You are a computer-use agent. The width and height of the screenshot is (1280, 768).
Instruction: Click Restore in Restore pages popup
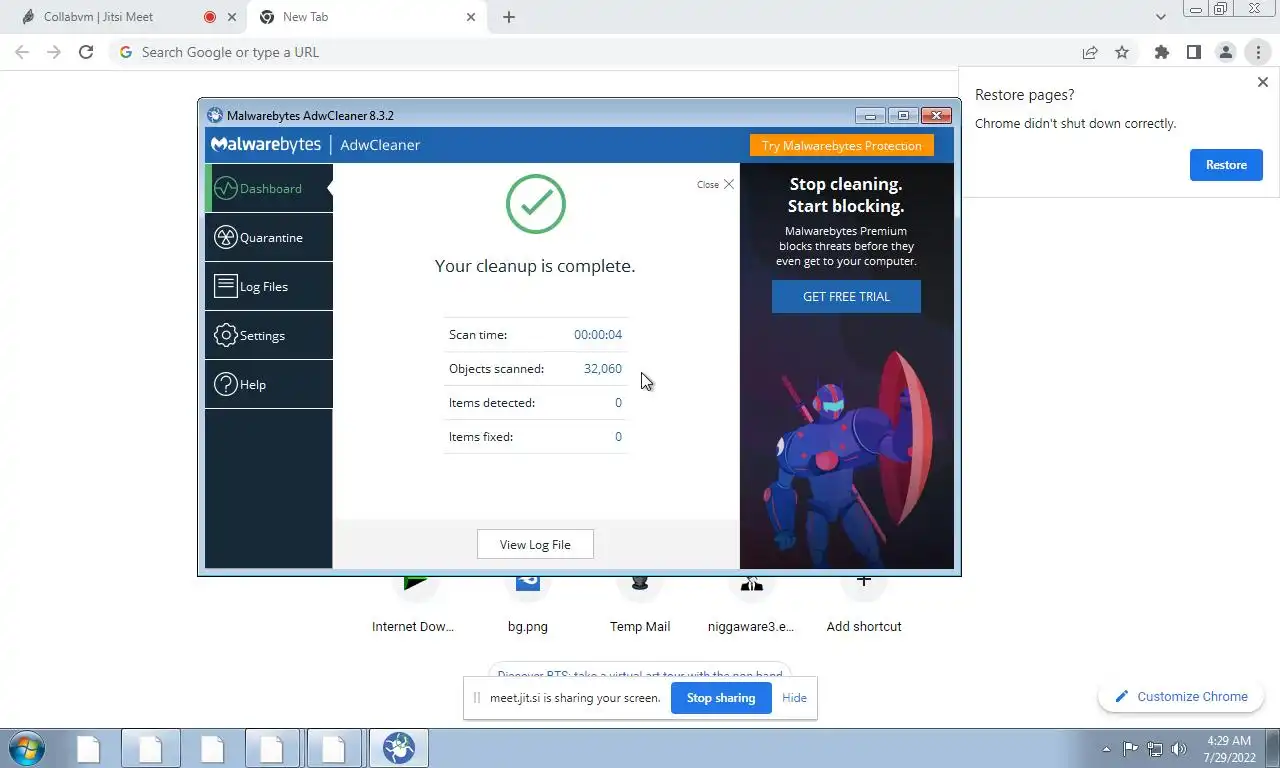(x=1226, y=165)
